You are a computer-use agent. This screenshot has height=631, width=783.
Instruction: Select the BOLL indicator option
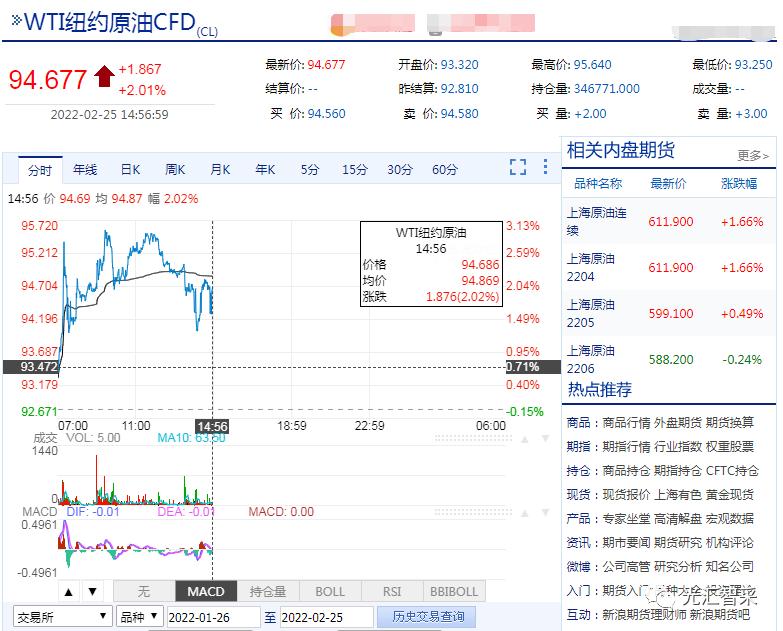[x=330, y=592]
